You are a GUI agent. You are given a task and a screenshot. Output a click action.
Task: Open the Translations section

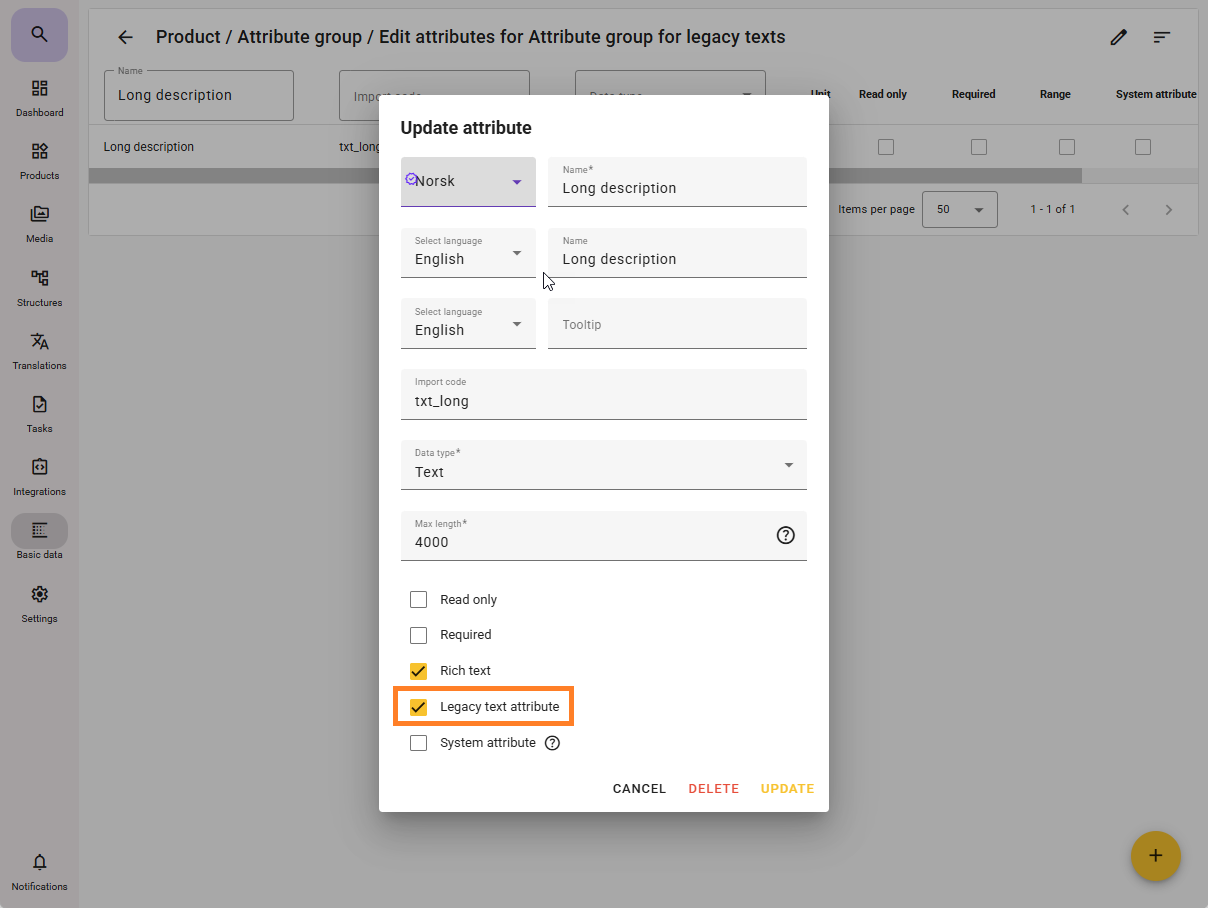tap(39, 351)
